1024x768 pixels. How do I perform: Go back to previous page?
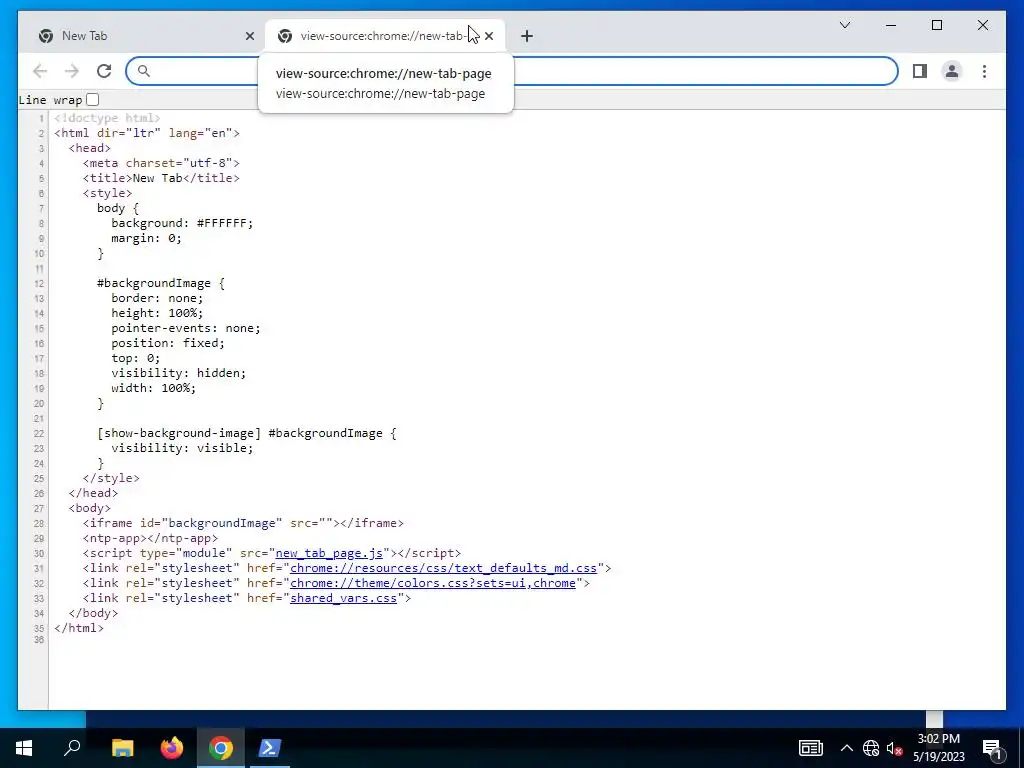point(40,71)
